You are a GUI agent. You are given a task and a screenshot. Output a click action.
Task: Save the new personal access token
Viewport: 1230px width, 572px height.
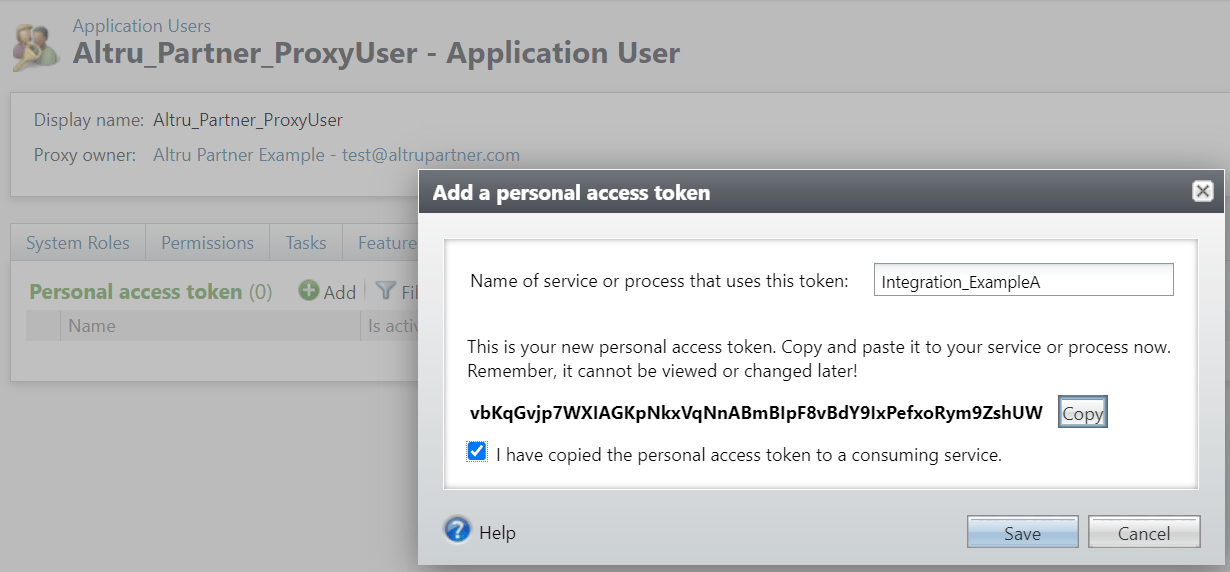tap(1022, 533)
